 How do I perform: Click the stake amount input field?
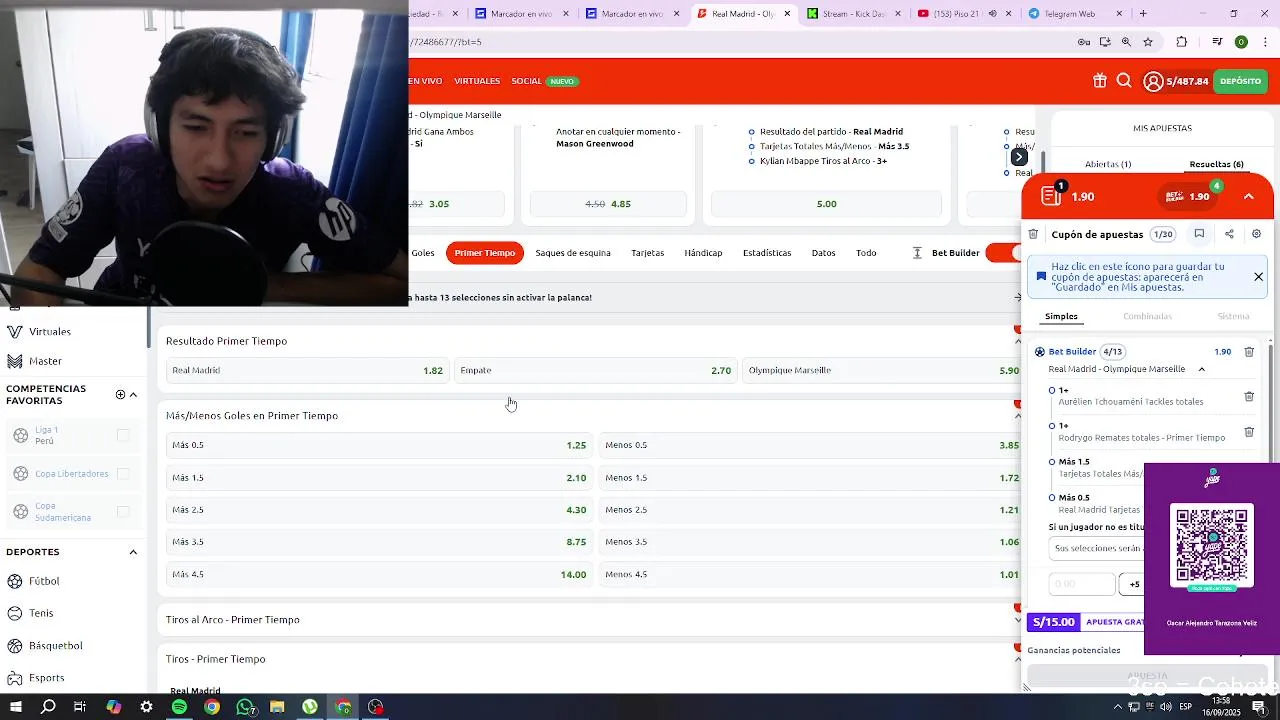[x=1081, y=584]
